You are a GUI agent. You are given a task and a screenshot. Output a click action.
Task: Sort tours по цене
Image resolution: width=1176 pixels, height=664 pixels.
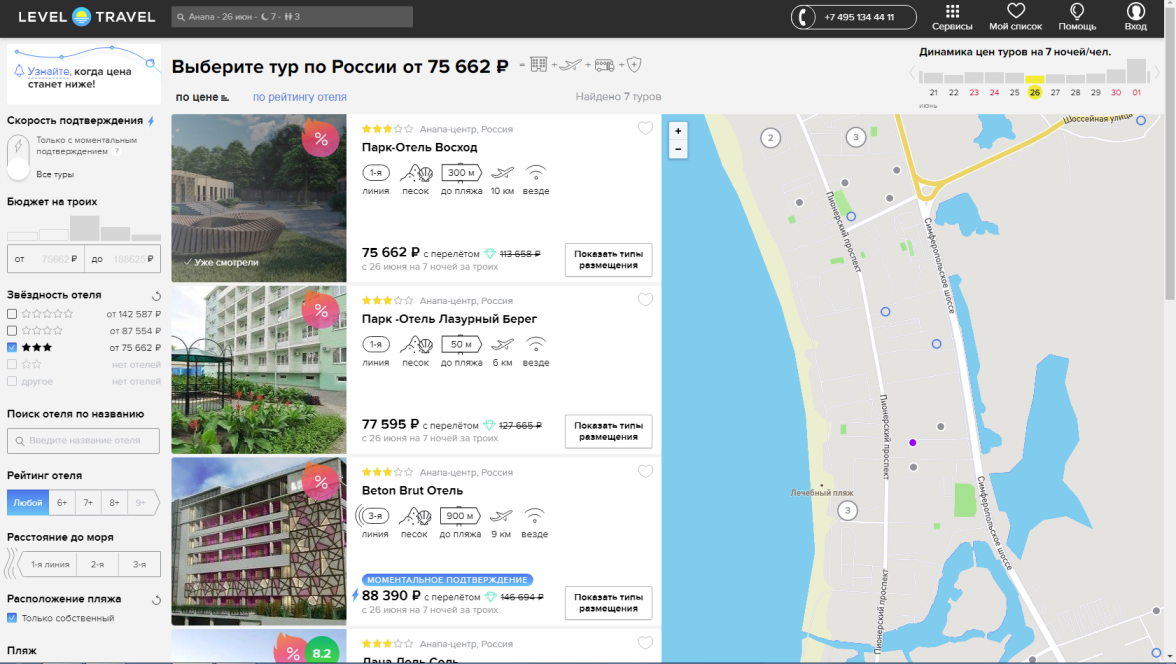tap(202, 97)
